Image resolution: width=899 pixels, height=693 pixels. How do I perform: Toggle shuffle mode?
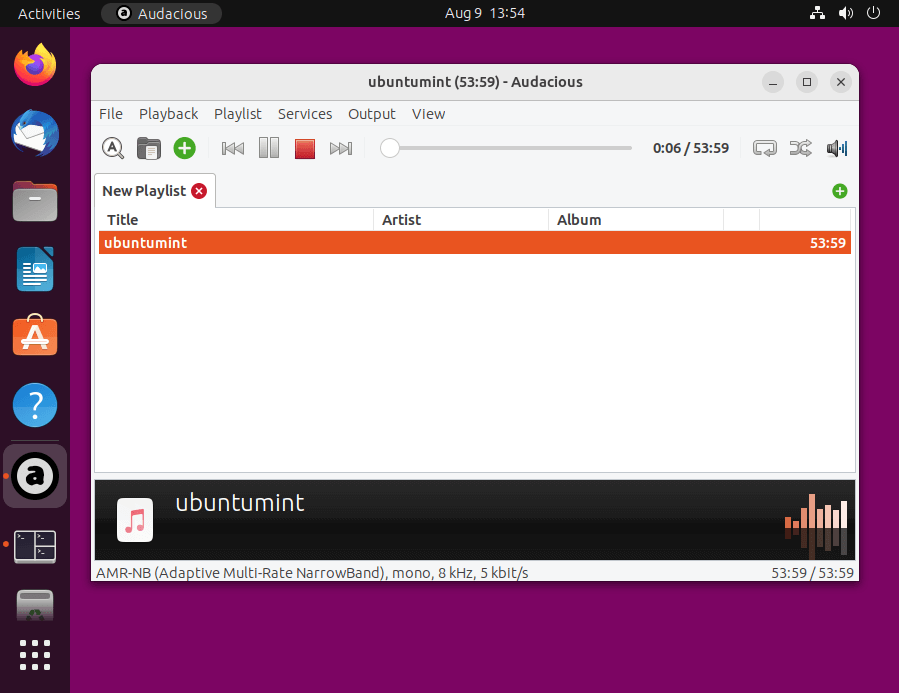point(800,148)
